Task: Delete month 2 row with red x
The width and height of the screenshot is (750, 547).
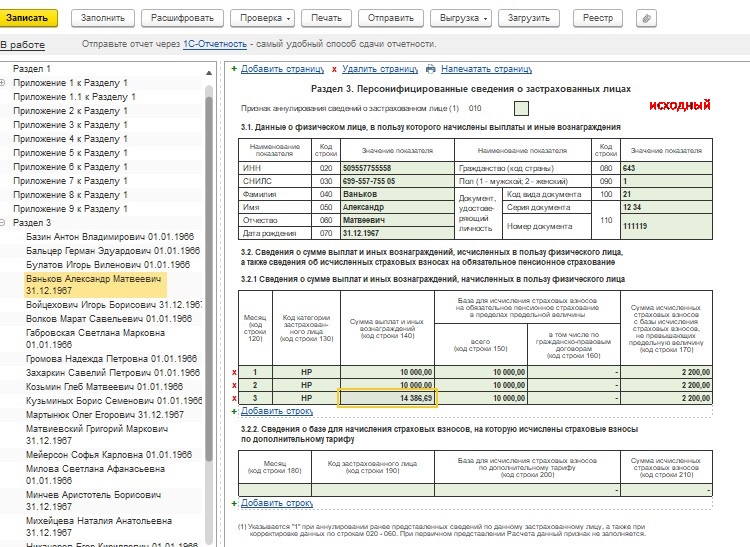Action: (234, 385)
